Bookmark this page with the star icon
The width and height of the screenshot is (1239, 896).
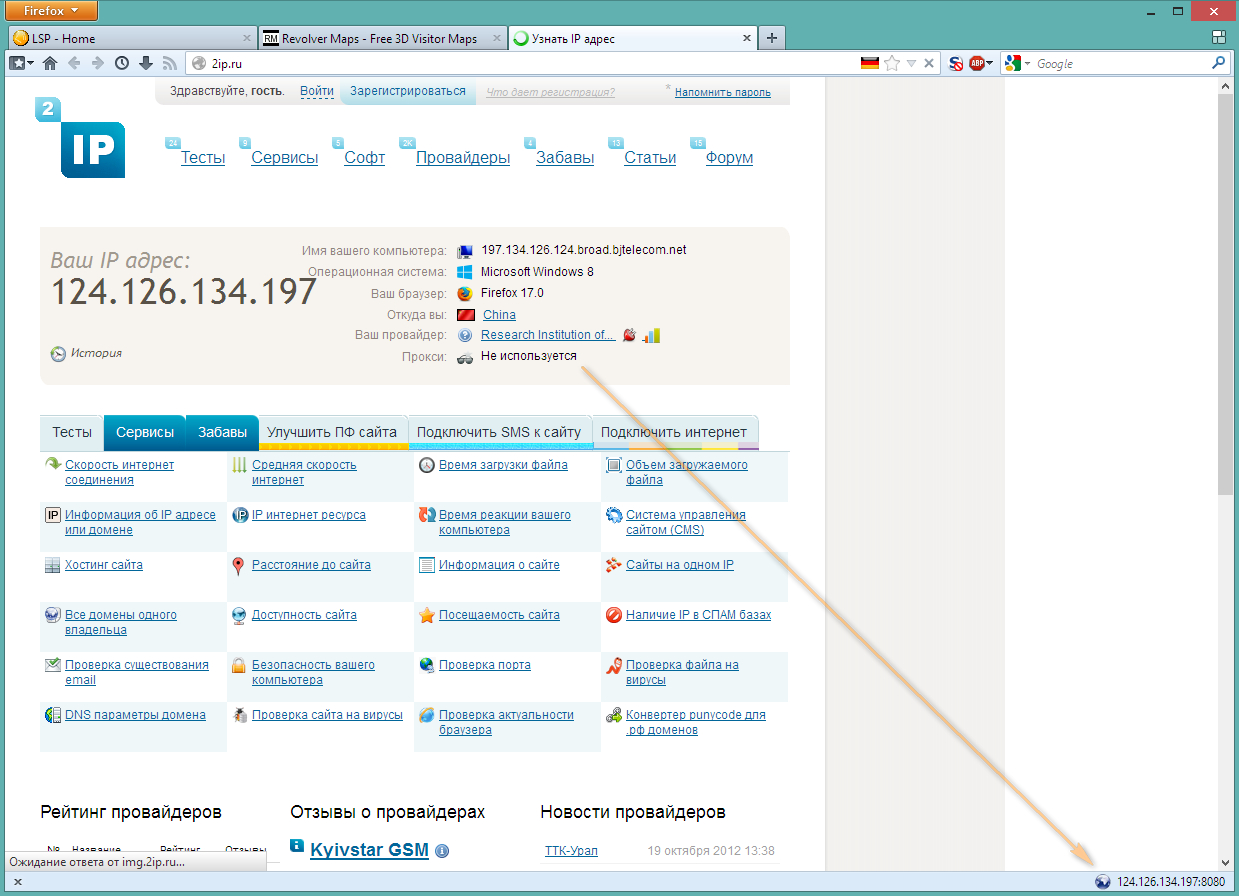892,63
